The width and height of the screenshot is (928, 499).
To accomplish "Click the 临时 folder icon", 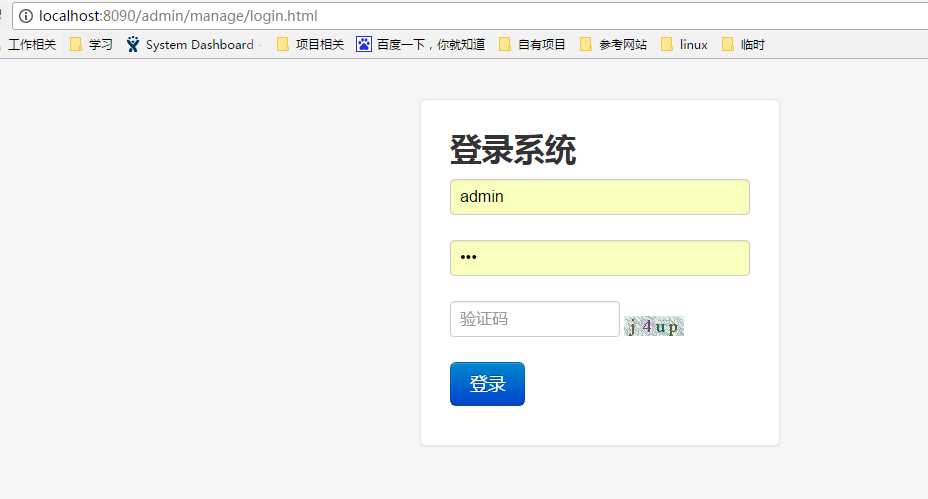I will click(x=728, y=44).
